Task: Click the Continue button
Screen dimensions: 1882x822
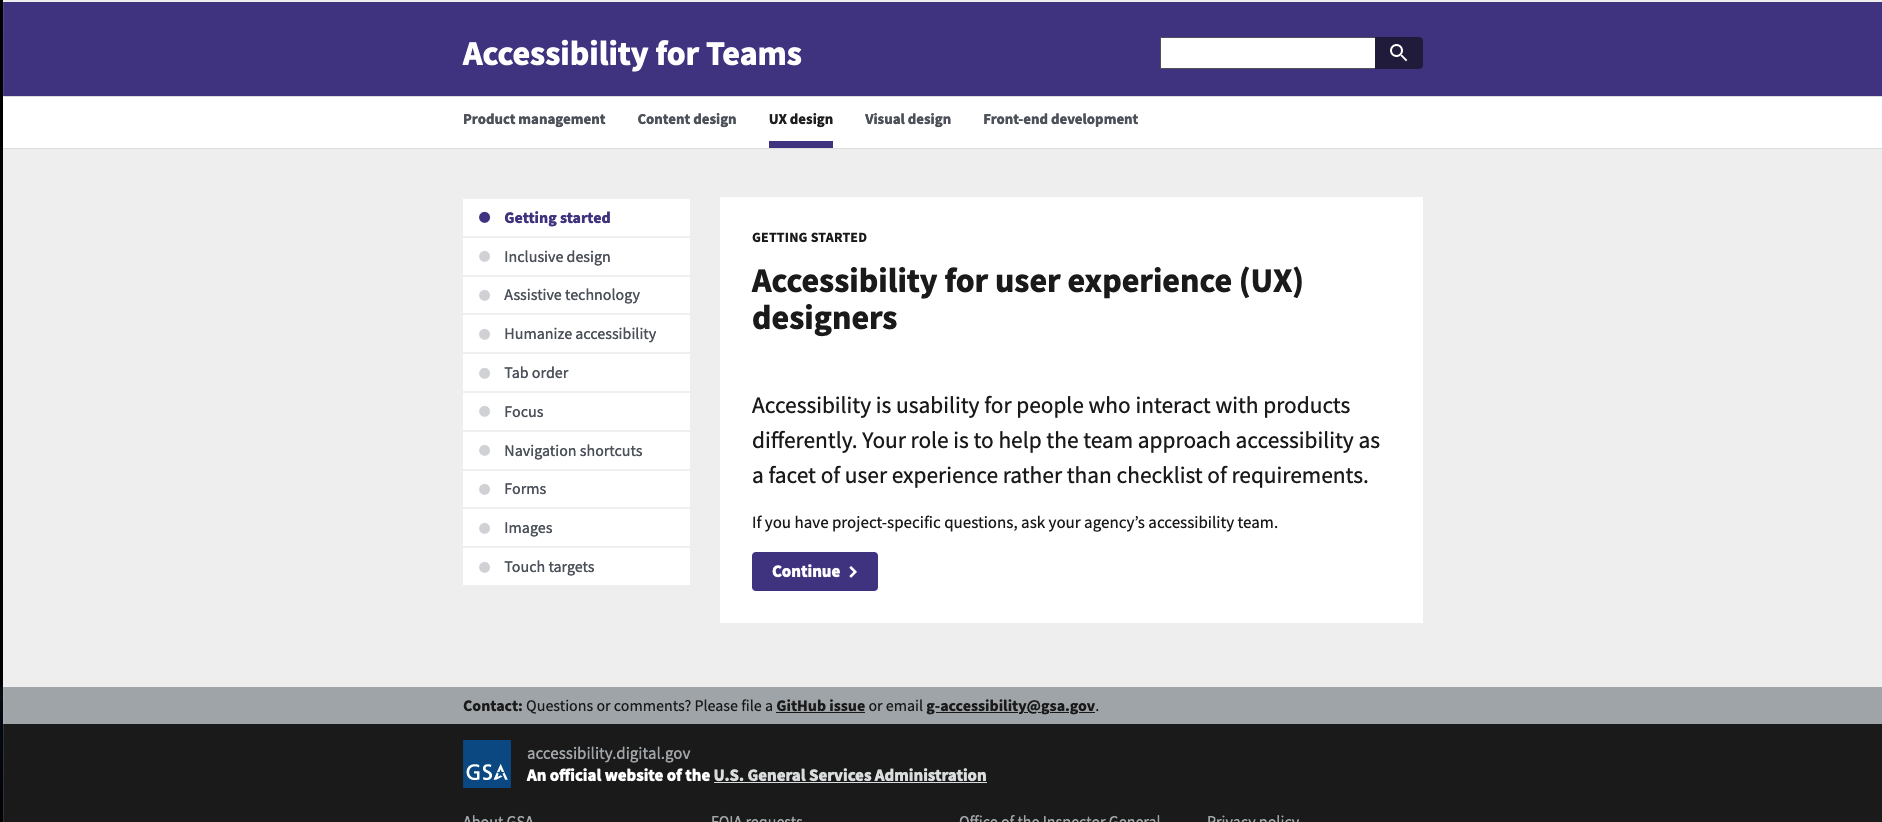Action: tap(815, 571)
